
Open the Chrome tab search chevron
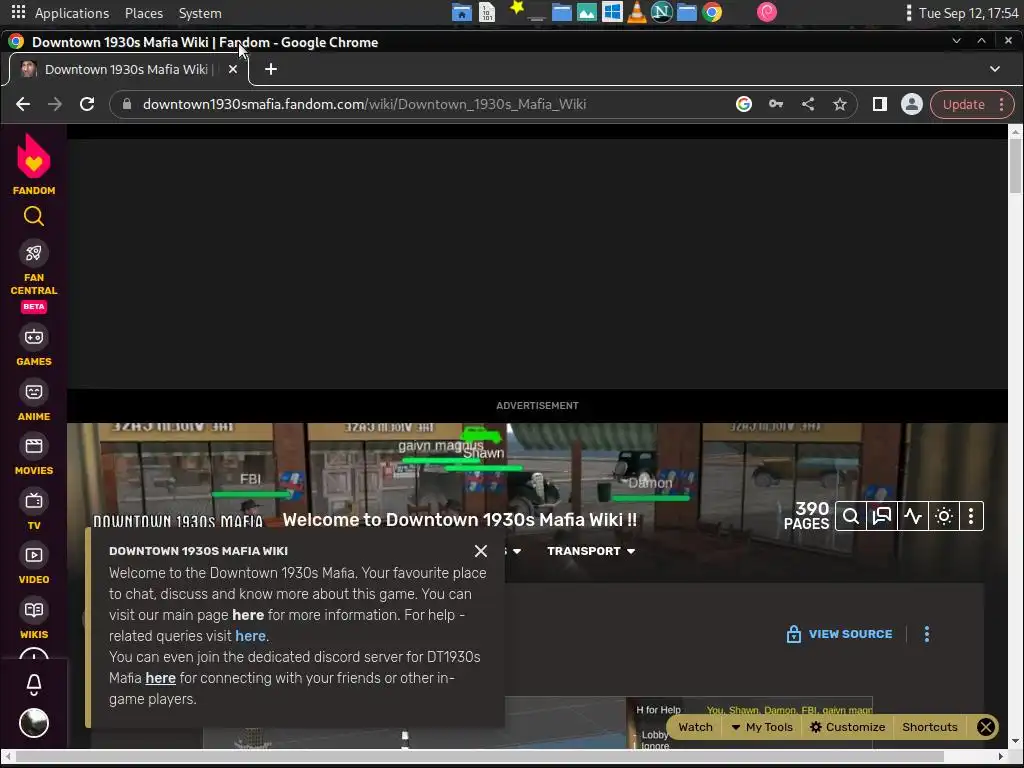(x=995, y=69)
